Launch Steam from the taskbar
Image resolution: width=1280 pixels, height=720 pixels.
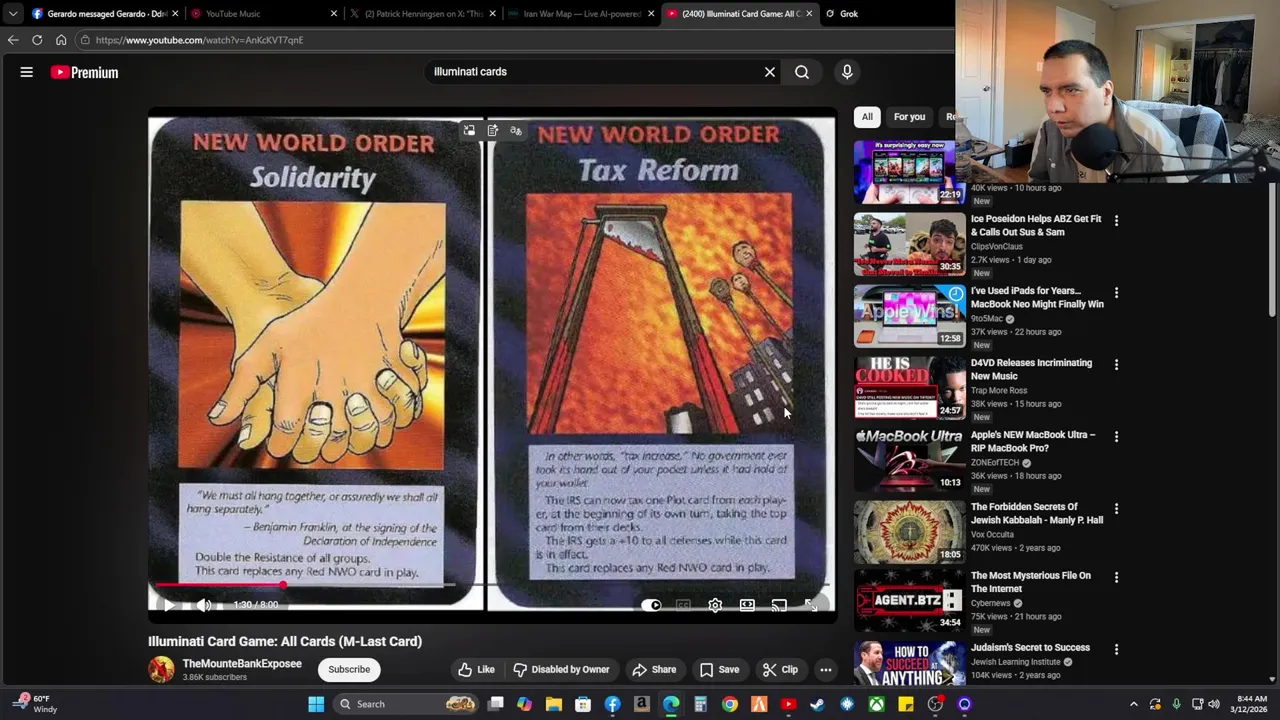pyautogui.click(x=818, y=704)
